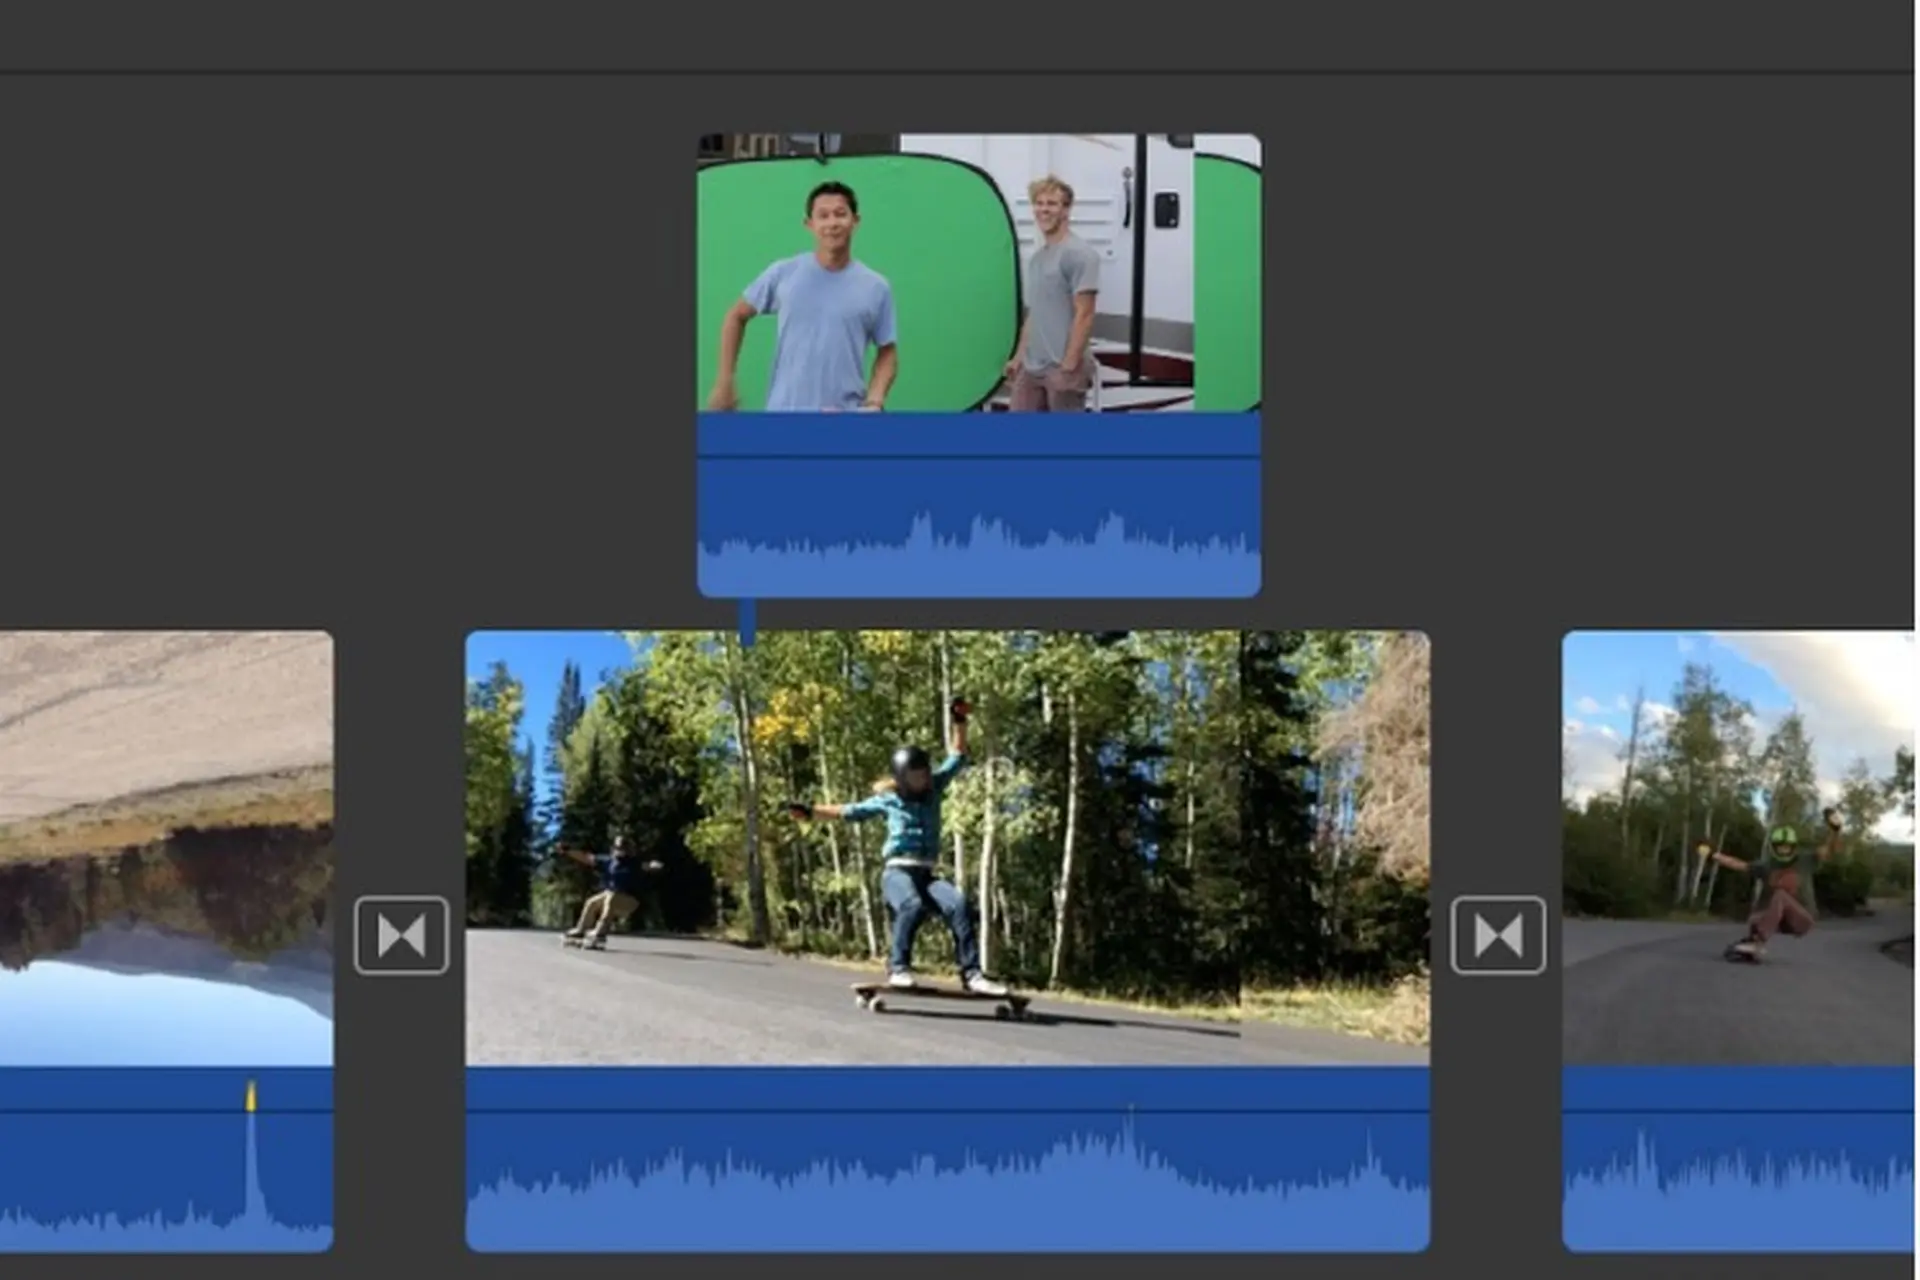Click the volume line of the longboarder clip audio
This screenshot has height=1280, width=1920.
pos(947,1110)
